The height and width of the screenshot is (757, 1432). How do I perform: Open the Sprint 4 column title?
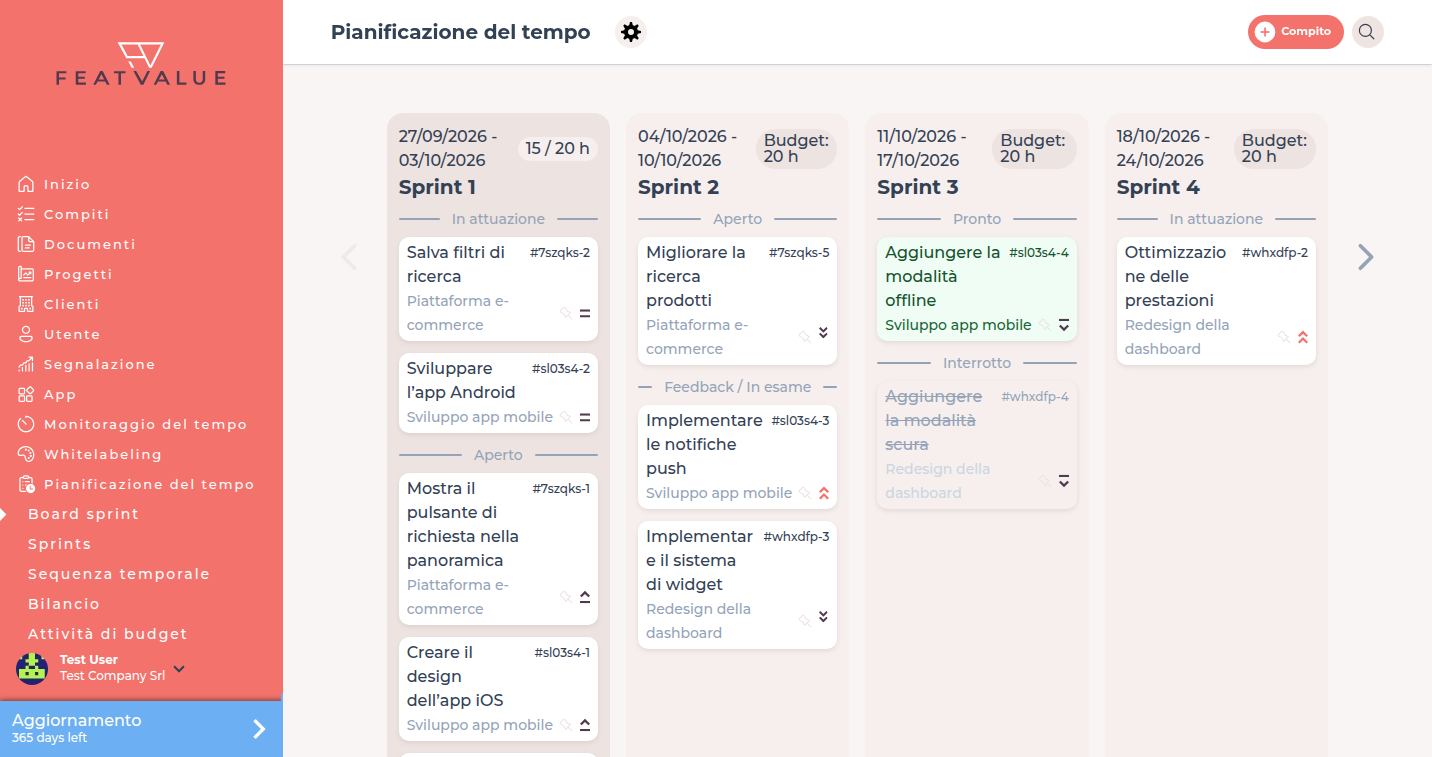click(x=1158, y=187)
